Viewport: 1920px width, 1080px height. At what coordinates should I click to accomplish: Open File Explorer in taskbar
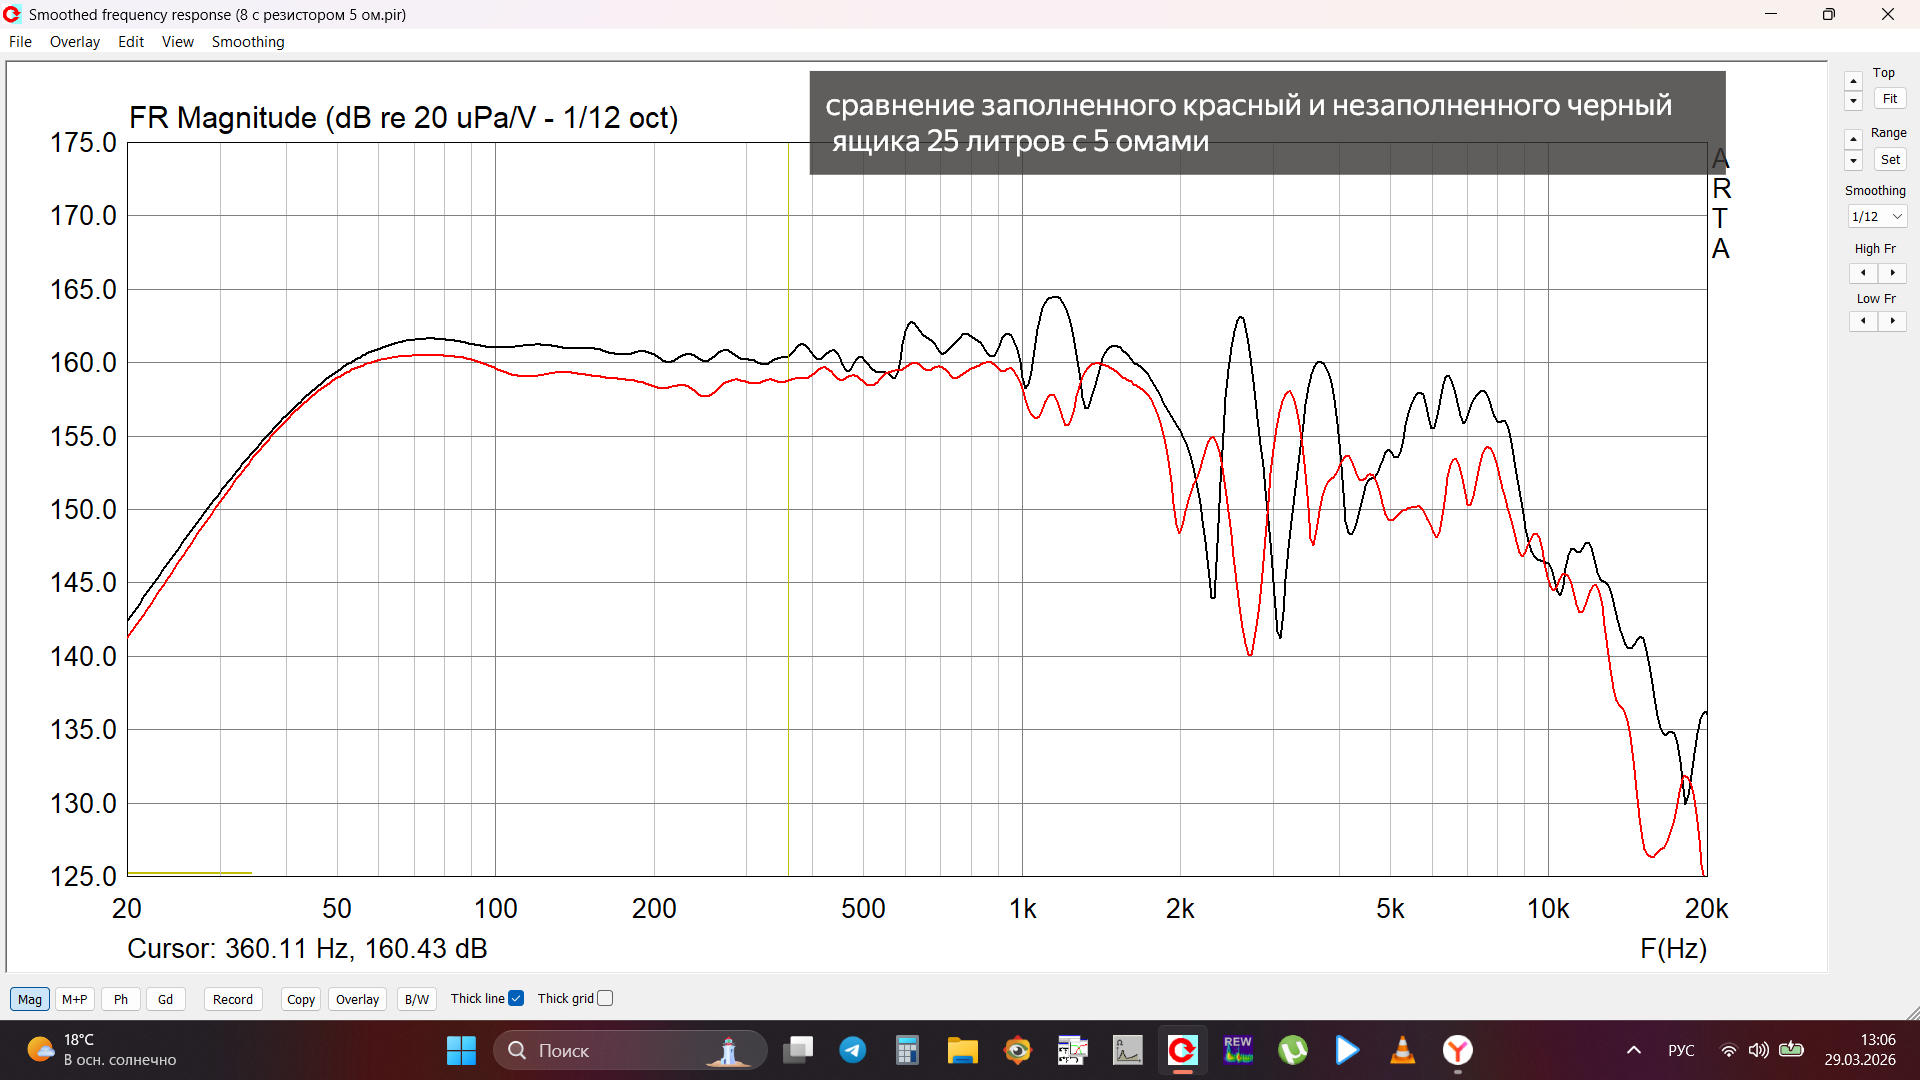click(962, 1050)
